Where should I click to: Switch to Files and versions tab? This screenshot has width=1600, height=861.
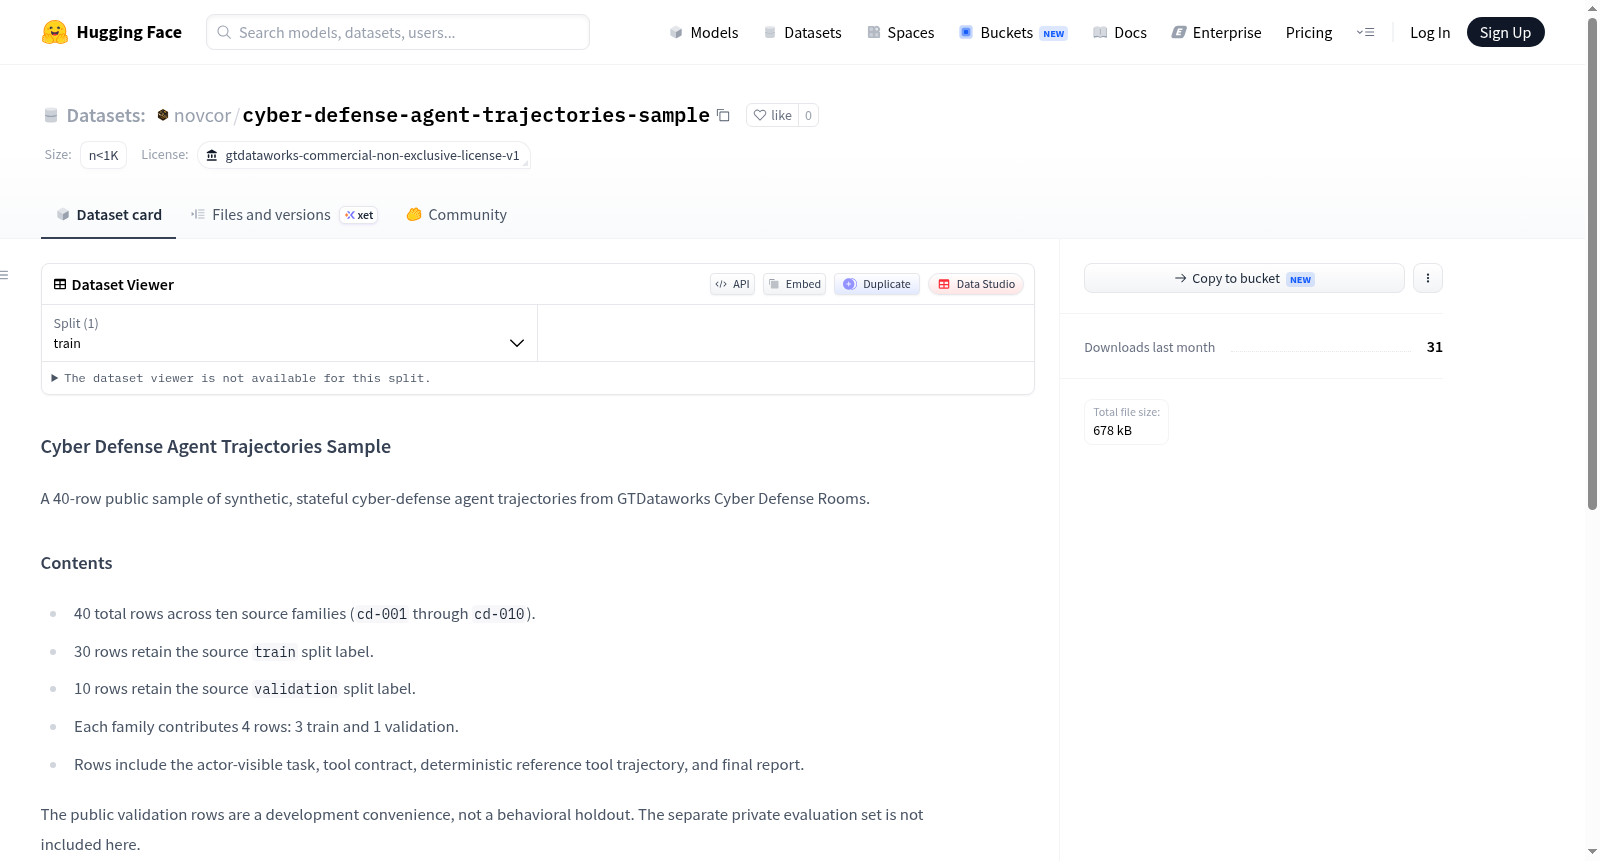click(284, 215)
